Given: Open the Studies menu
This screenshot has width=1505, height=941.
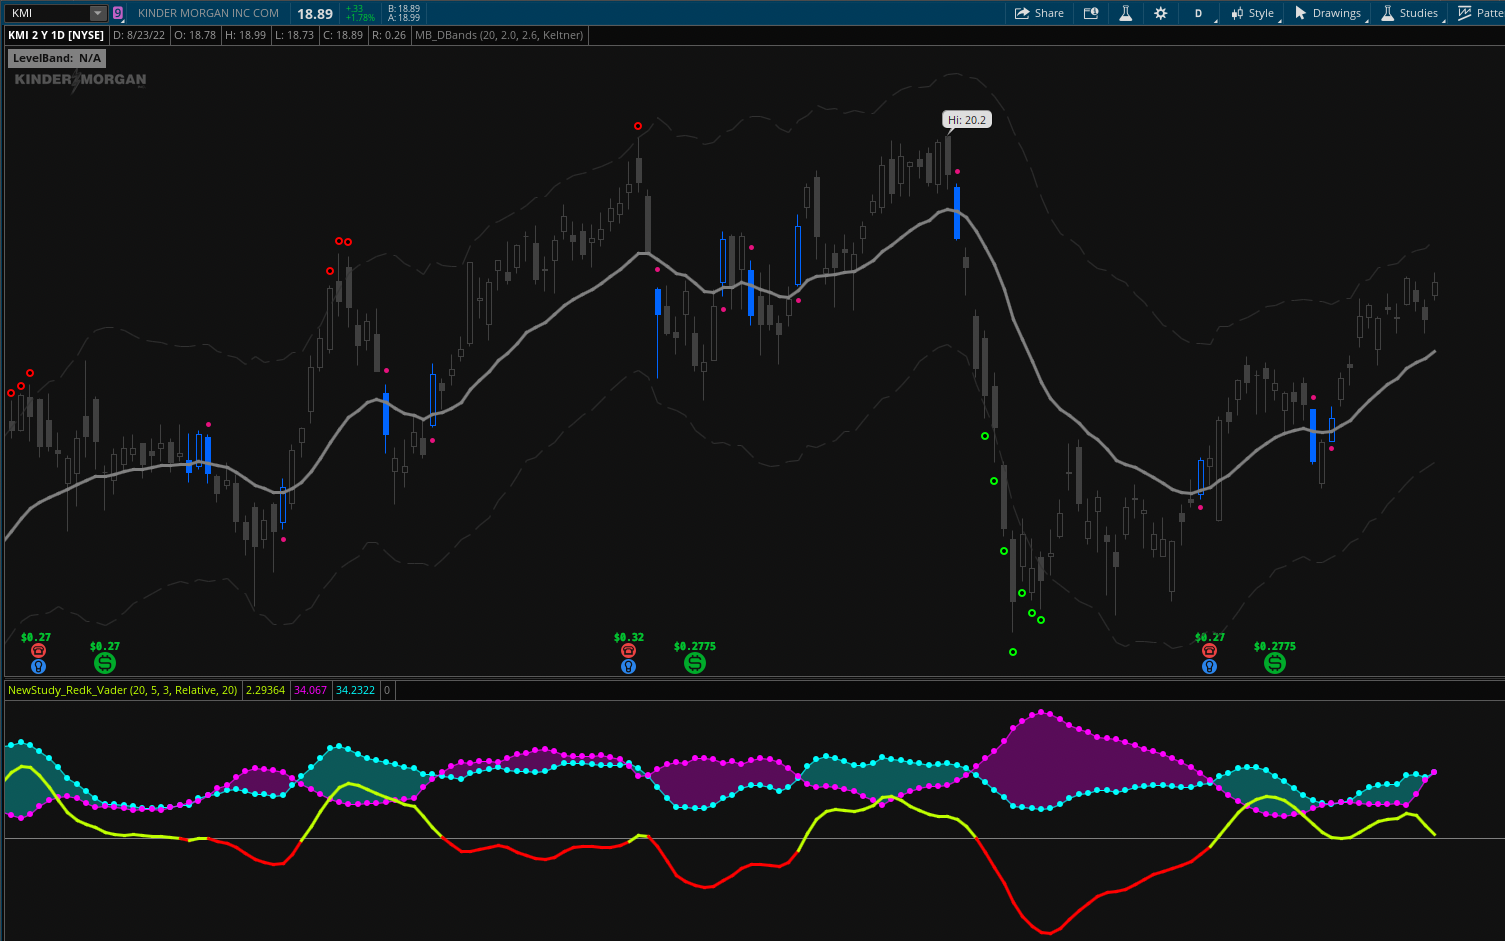Looking at the screenshot, I should pos(1410,13).
